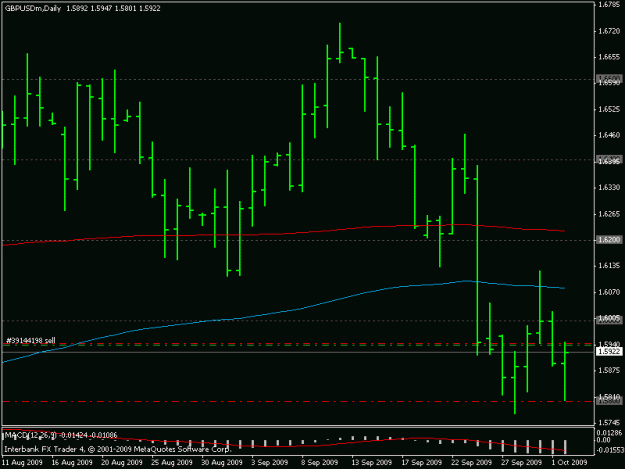Click the 27 Sep 2009 date label
Viewport: 625px width, 469px height.
(521, 462)
